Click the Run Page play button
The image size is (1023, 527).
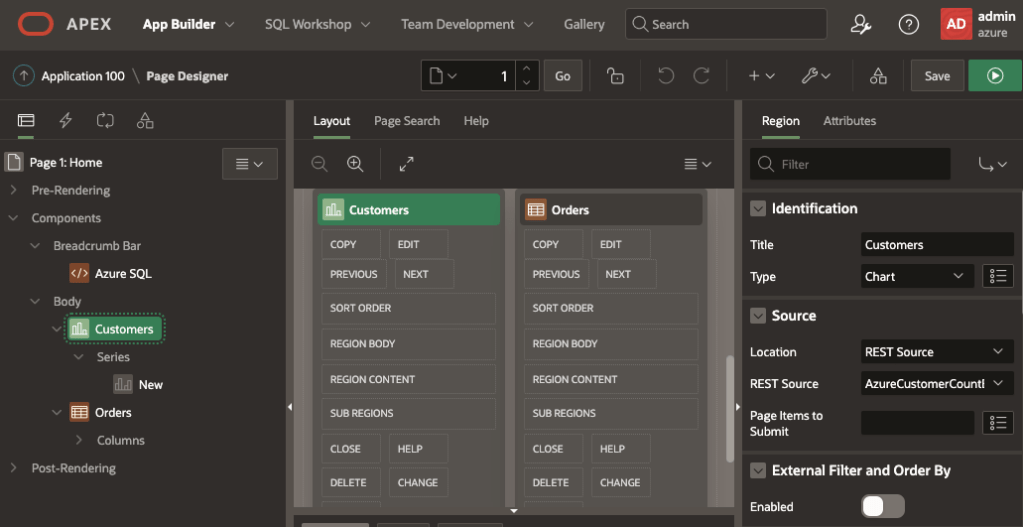pos(994,76)
